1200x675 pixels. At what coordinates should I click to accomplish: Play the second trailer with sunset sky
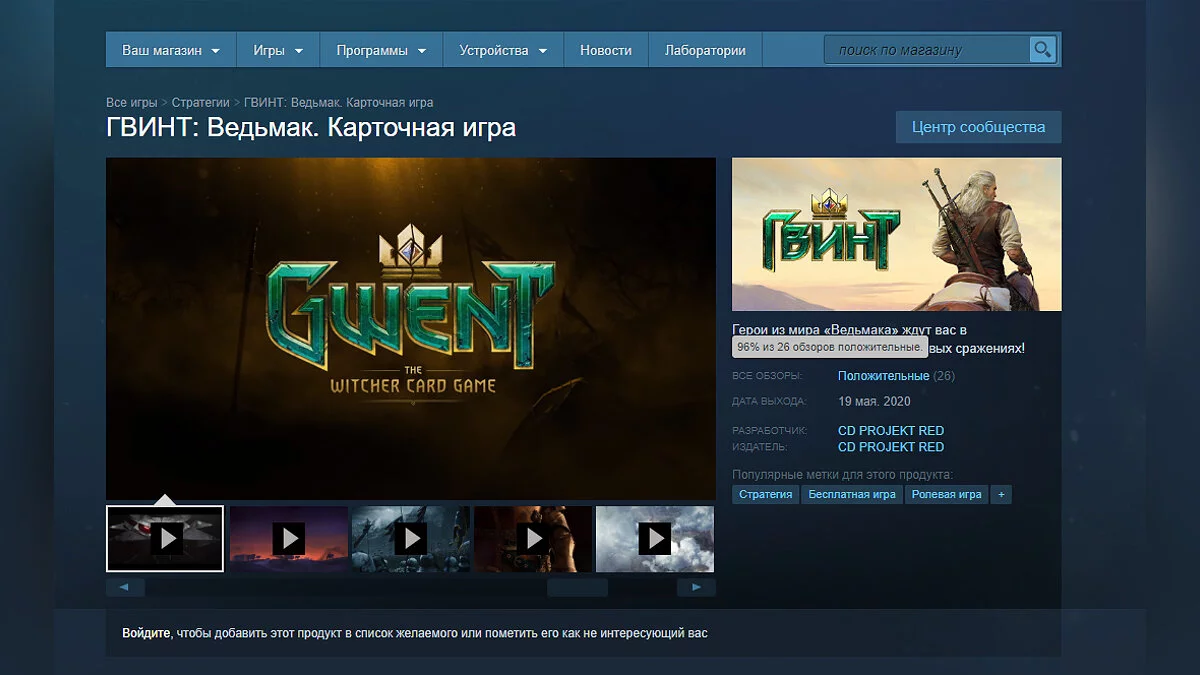[289, 539]
